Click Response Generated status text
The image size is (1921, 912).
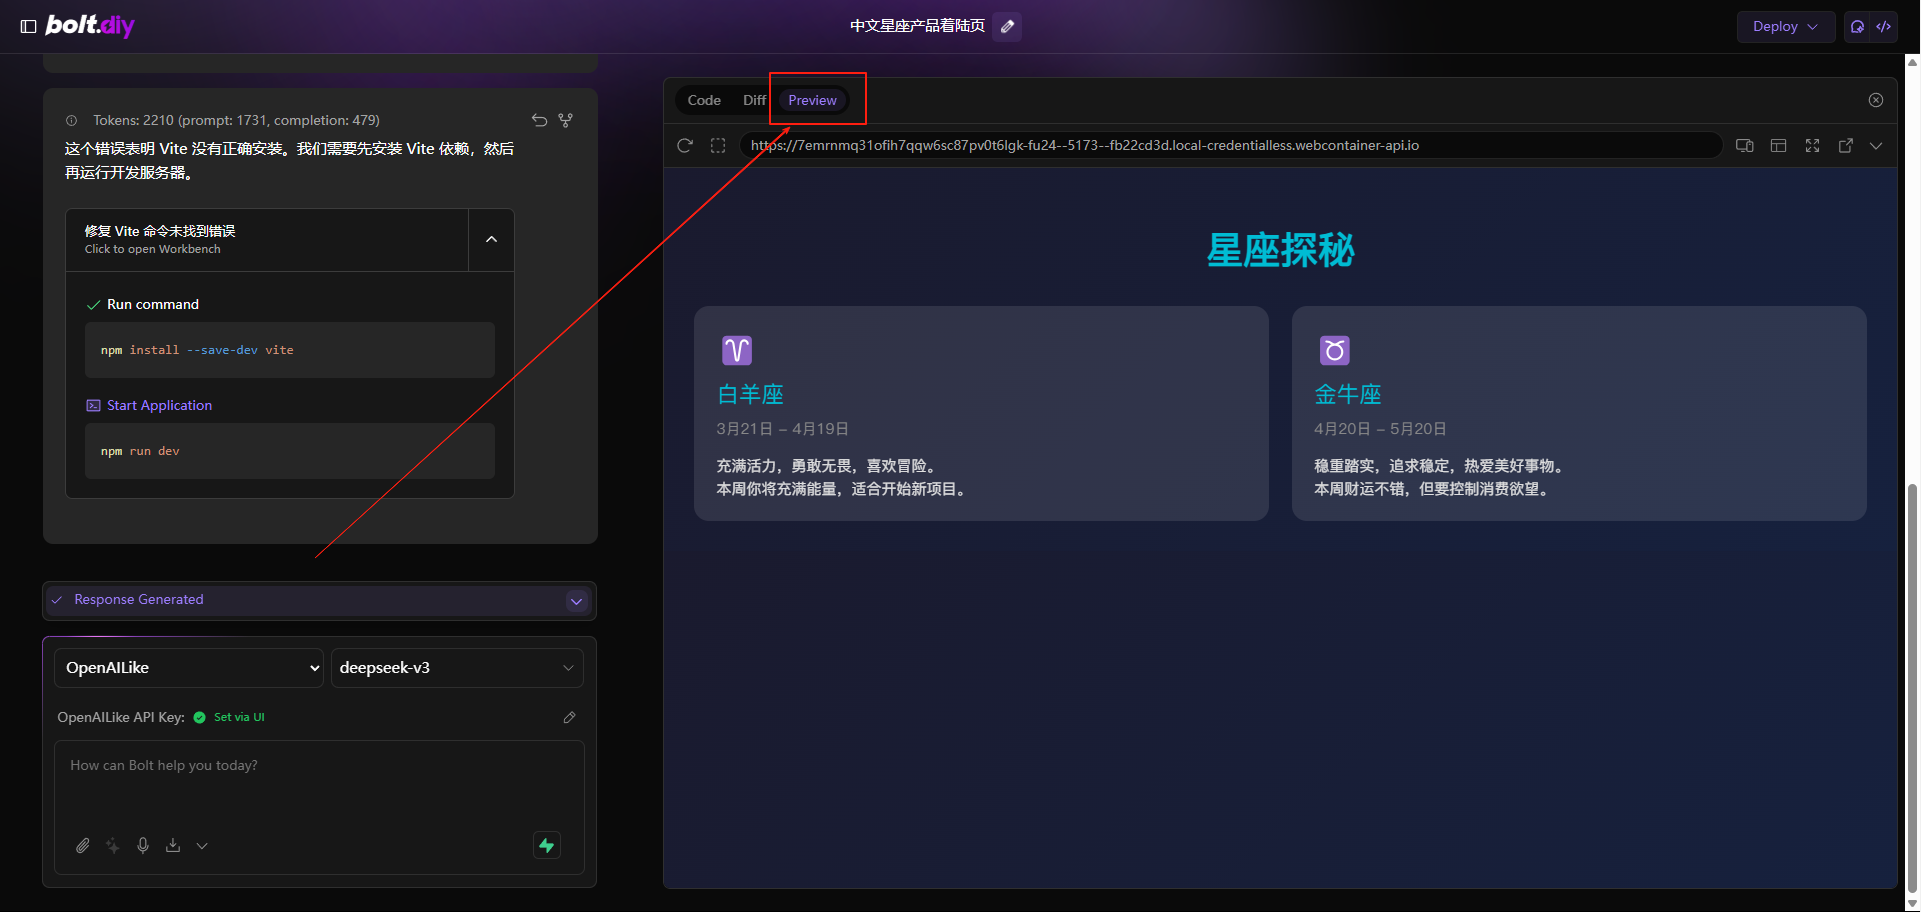coord(139,599)
